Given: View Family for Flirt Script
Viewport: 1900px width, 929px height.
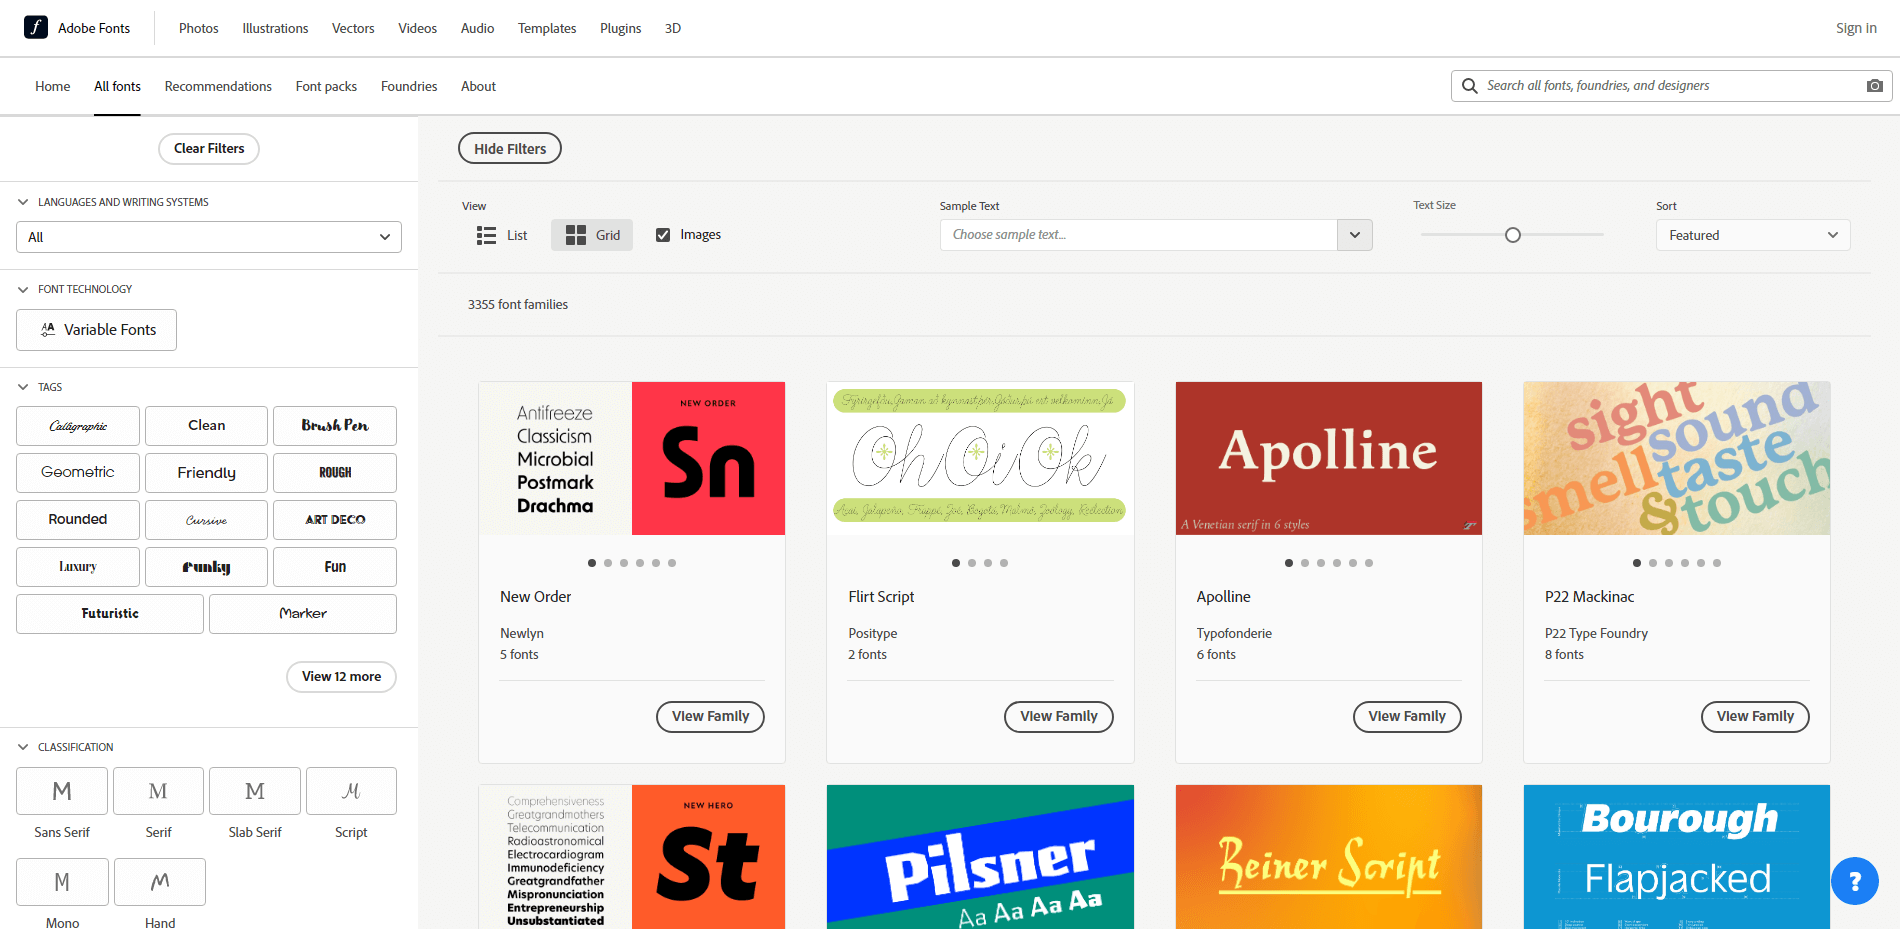Looking at the screenshot, I should [x=1058, y=717].
